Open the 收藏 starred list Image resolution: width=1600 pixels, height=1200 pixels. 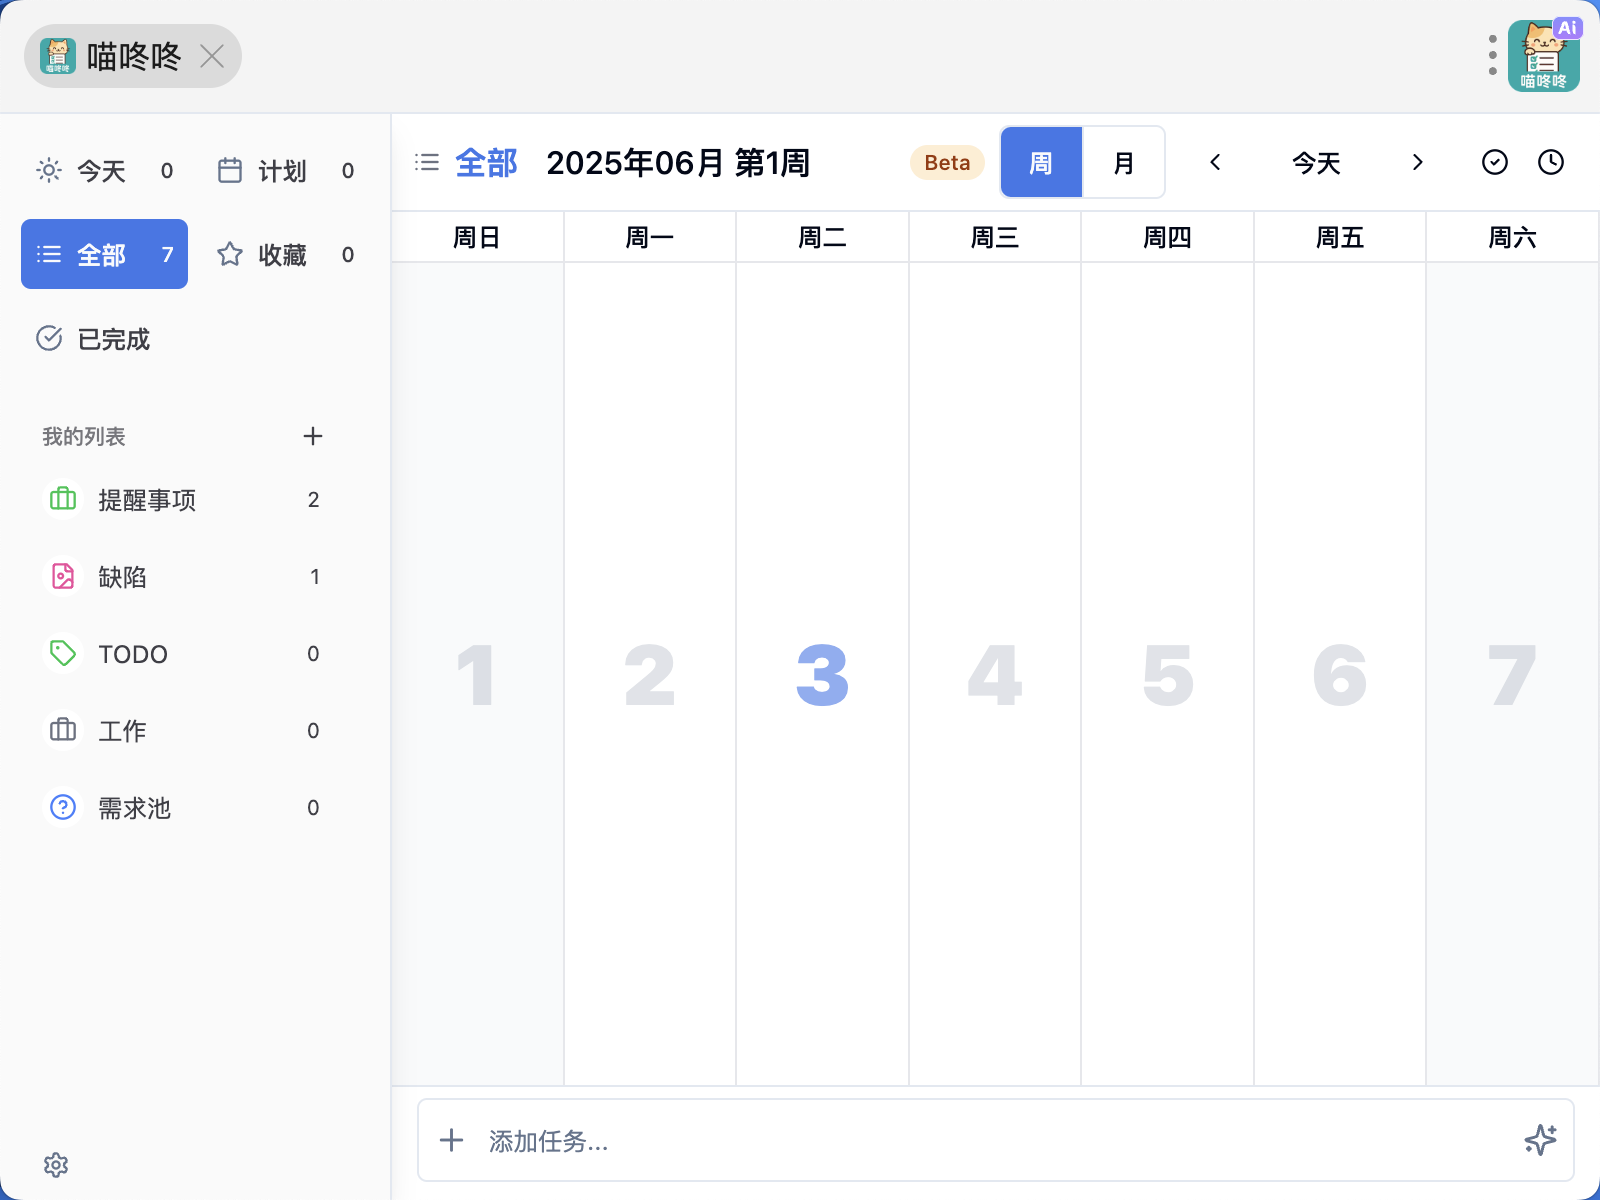286,254
